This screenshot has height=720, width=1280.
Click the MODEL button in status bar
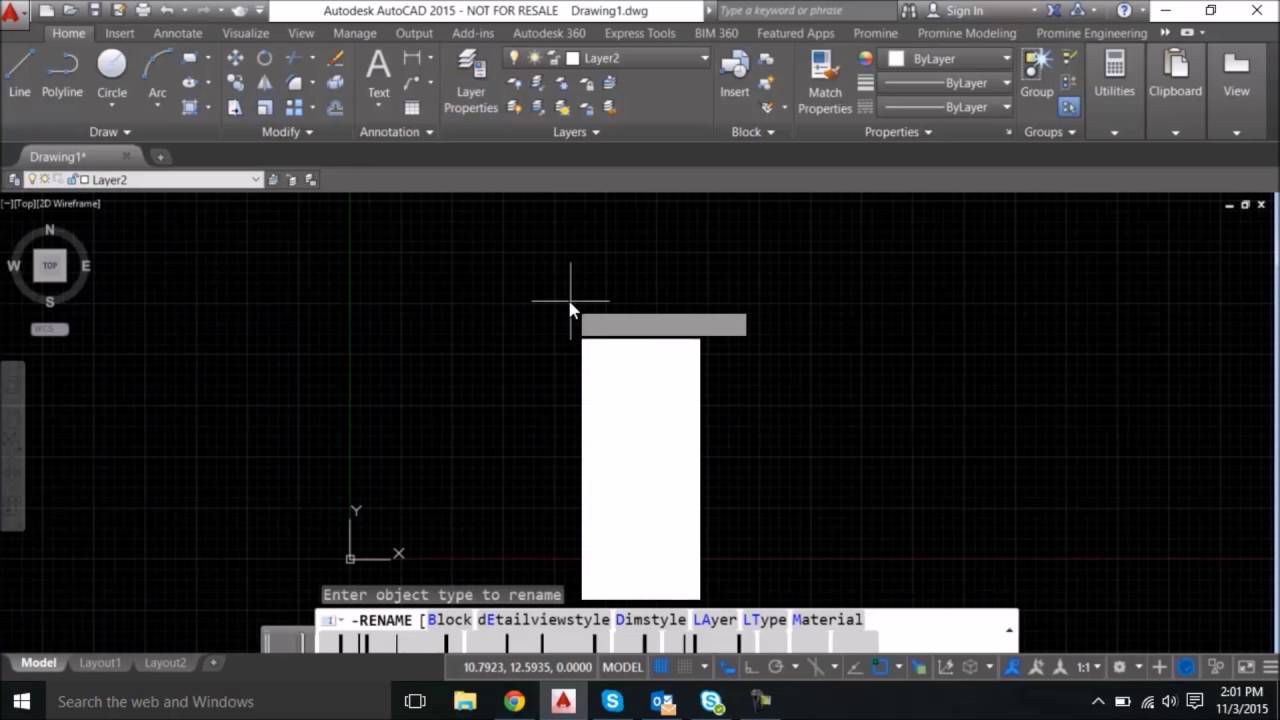pos(622,667)
